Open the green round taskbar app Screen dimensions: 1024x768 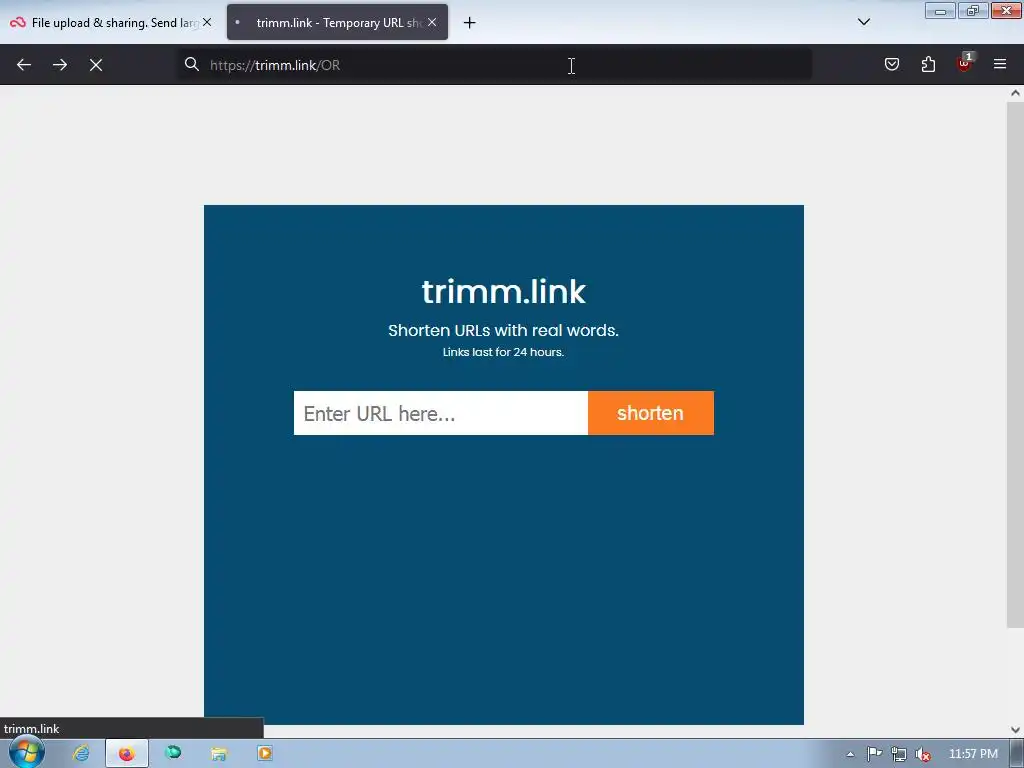tap(173, 753)
